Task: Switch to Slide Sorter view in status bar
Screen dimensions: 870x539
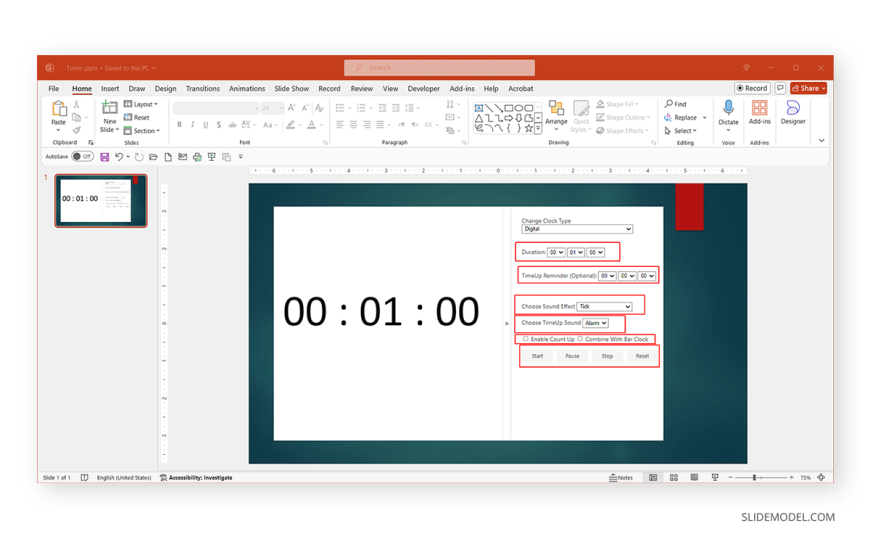Action: pyautogui.click(x=674, y=477)
